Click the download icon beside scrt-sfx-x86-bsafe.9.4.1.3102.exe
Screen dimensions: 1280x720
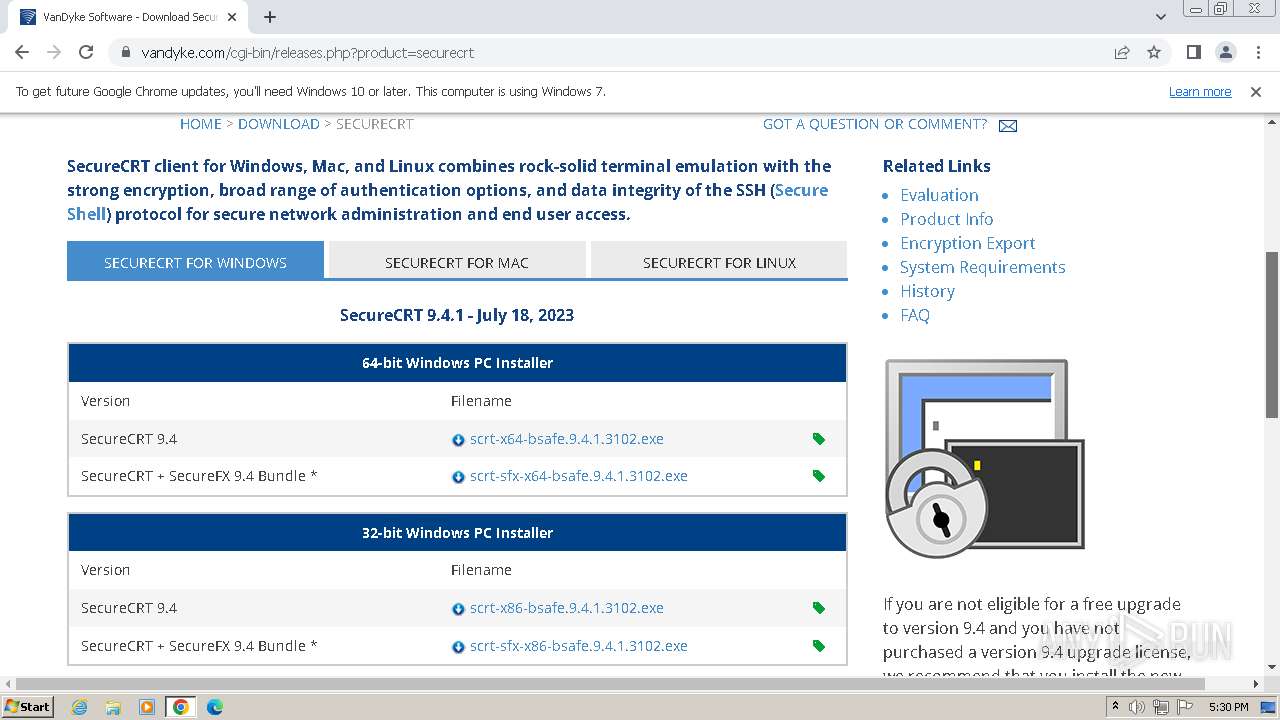(x=458, y=647)
